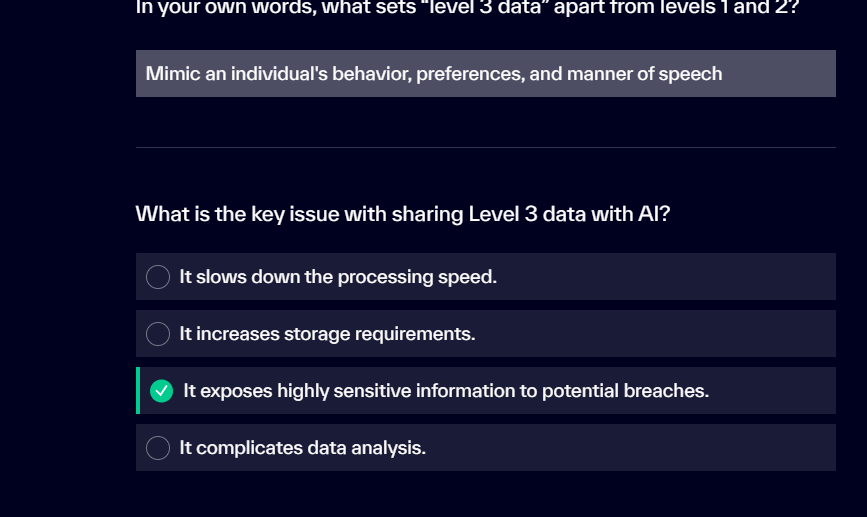
Task: Select the radio circle for slows down processing speed
Action: click(158, 277)
